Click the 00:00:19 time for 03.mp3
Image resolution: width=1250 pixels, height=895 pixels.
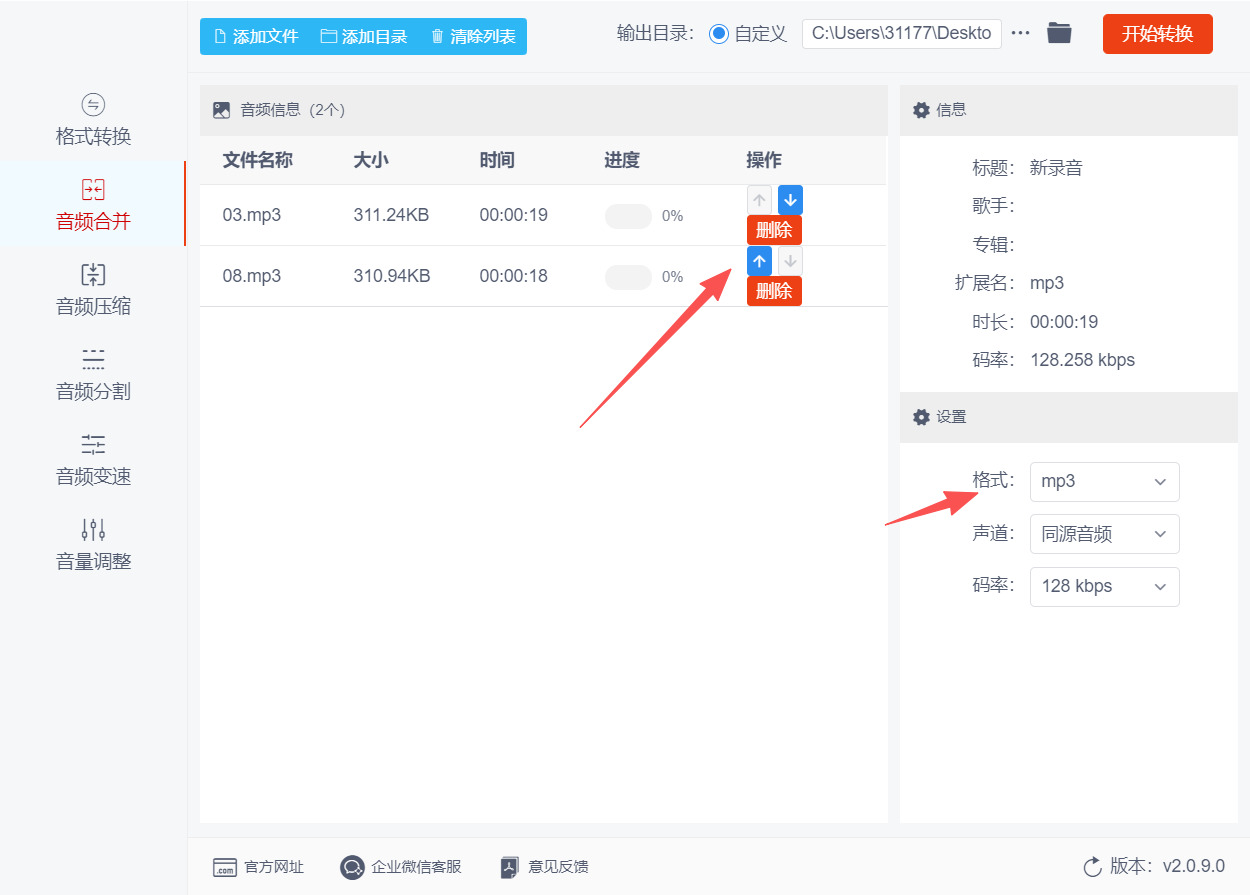[x=513, y=215]
